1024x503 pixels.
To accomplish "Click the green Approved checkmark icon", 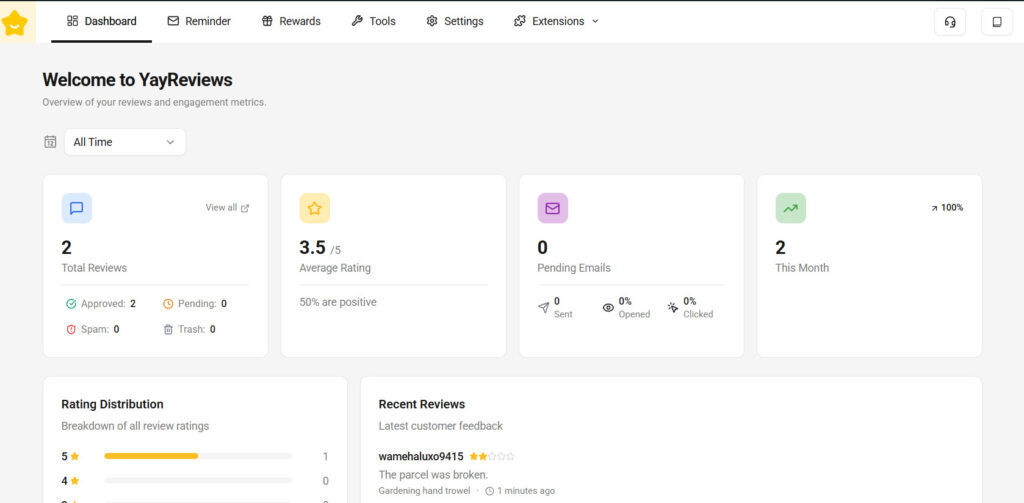I will click(71, 304).
